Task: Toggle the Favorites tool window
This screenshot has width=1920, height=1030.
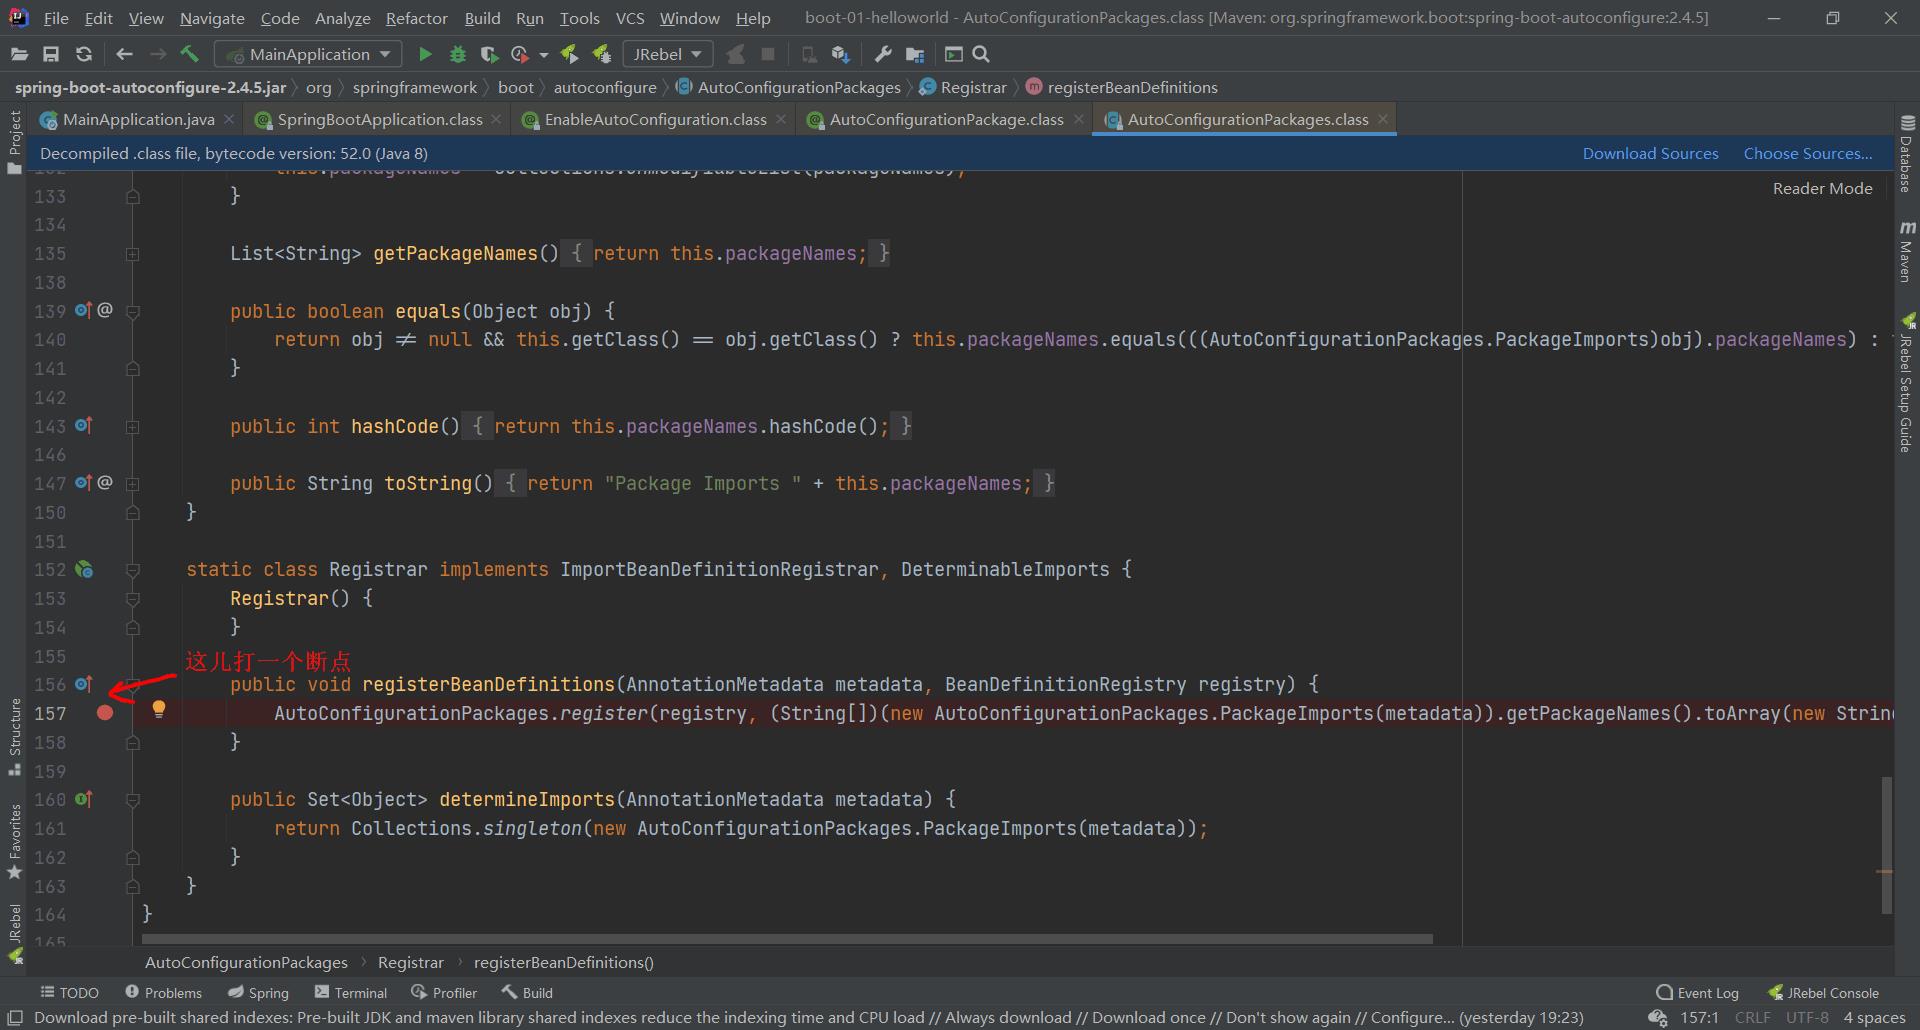Action: coord(14,842)
